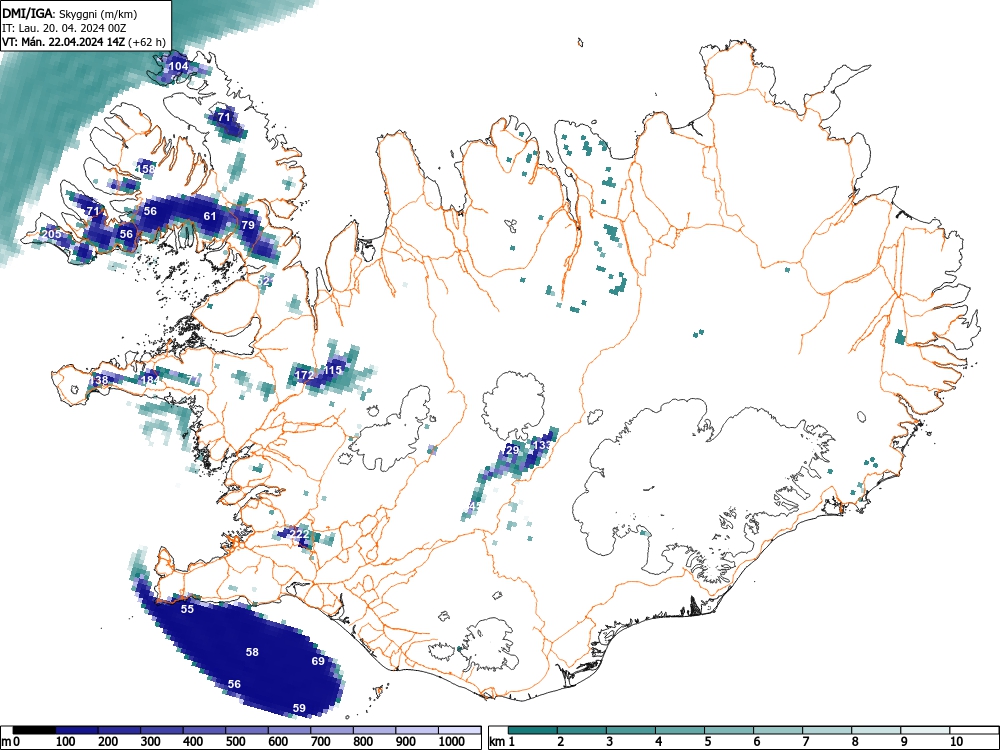Click the darkest teal swatch above km 1
The image size is (1000, 750).
(x=533, y=730)
